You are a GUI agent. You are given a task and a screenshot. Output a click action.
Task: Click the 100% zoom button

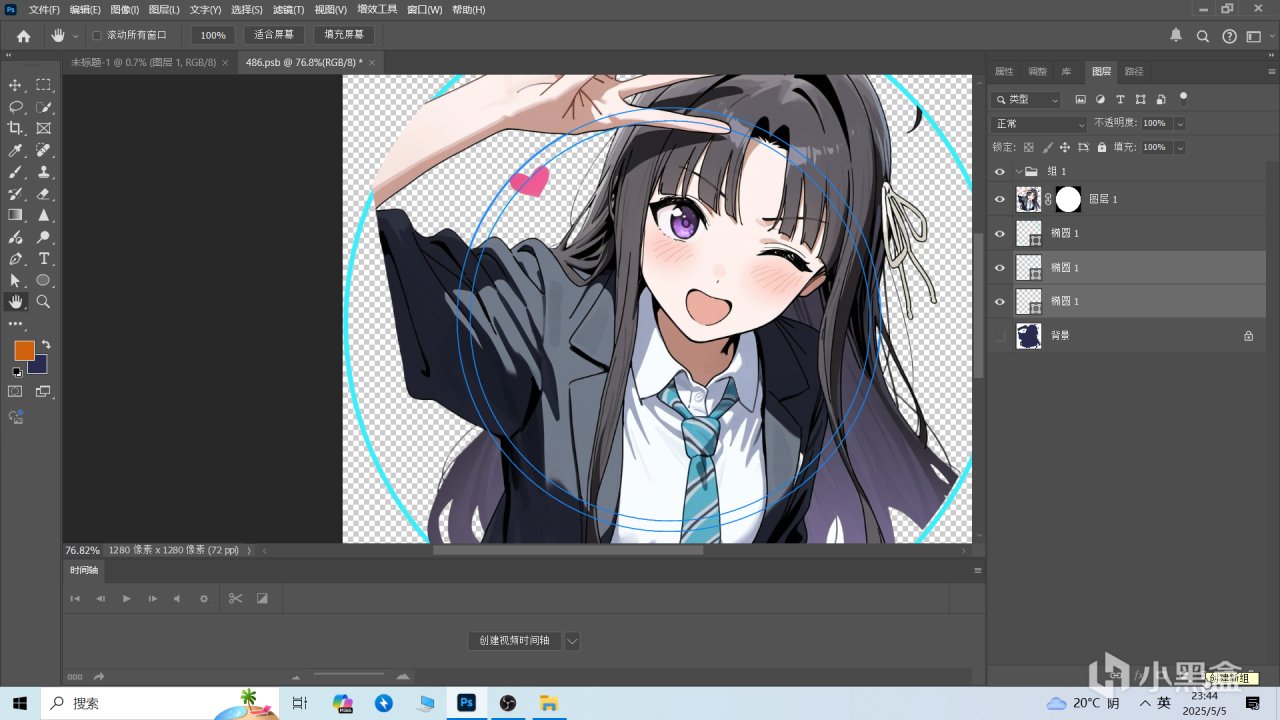(212, 35)
